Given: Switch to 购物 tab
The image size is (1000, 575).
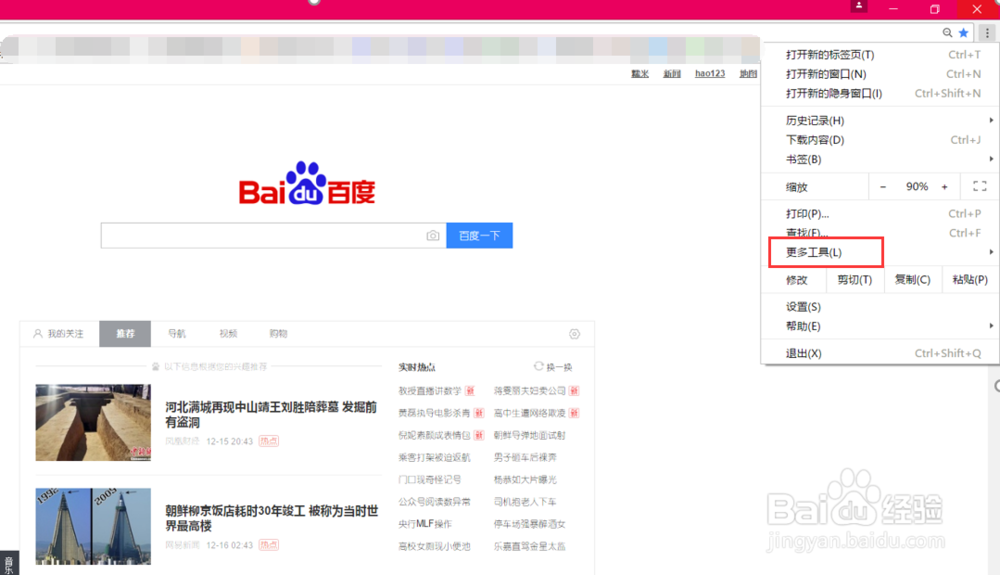Looking at the screenshot, I should (279, 334).
